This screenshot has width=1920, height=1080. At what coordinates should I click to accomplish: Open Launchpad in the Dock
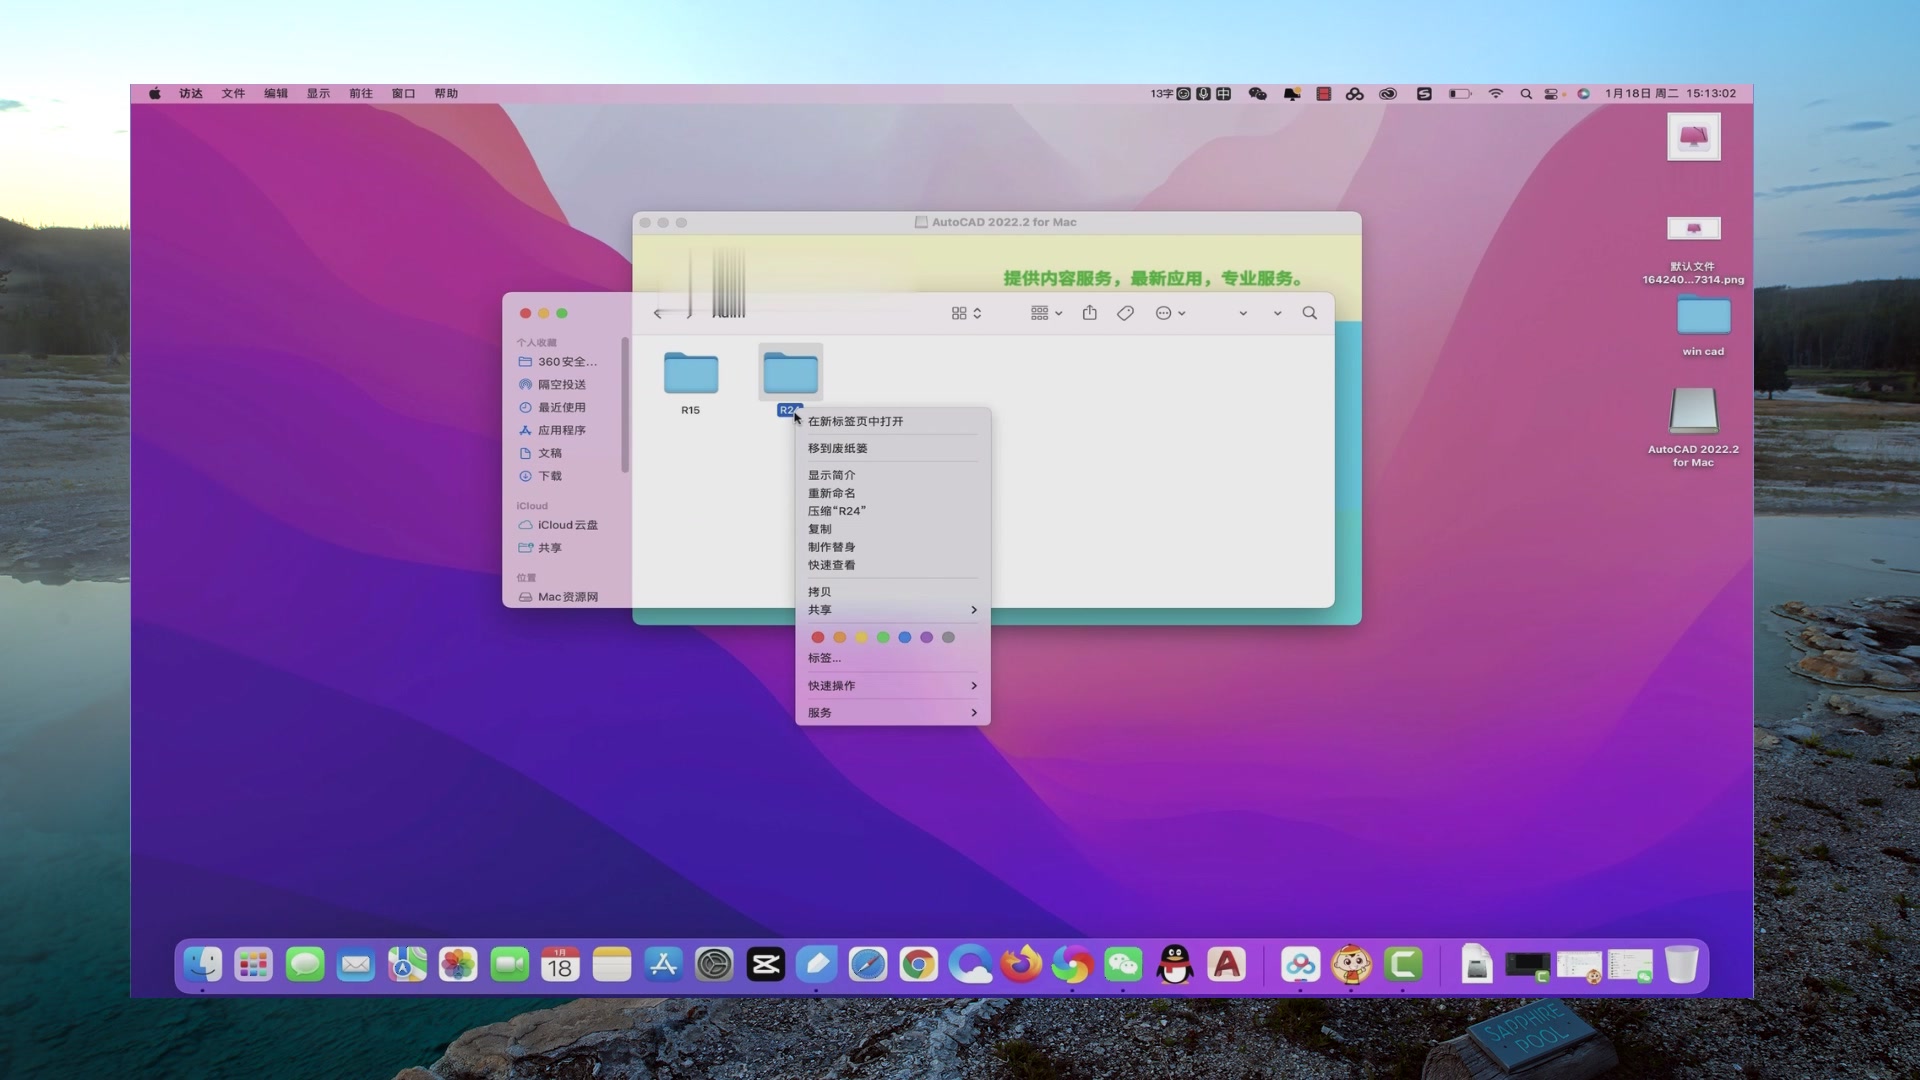click(253, 965)
